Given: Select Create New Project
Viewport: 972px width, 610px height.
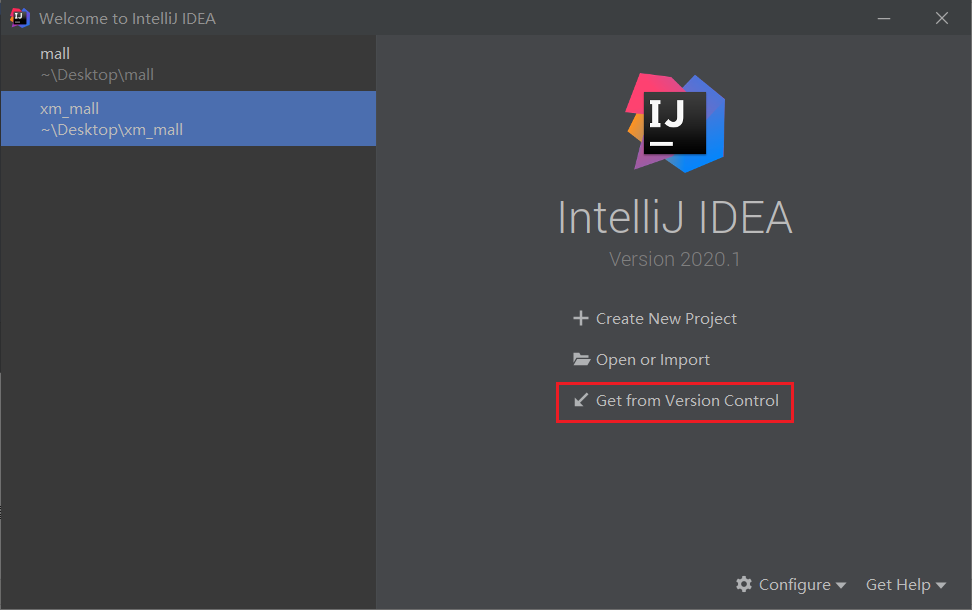Looking at the screenshot, I should pyautogui.click(x=666, y=319).
